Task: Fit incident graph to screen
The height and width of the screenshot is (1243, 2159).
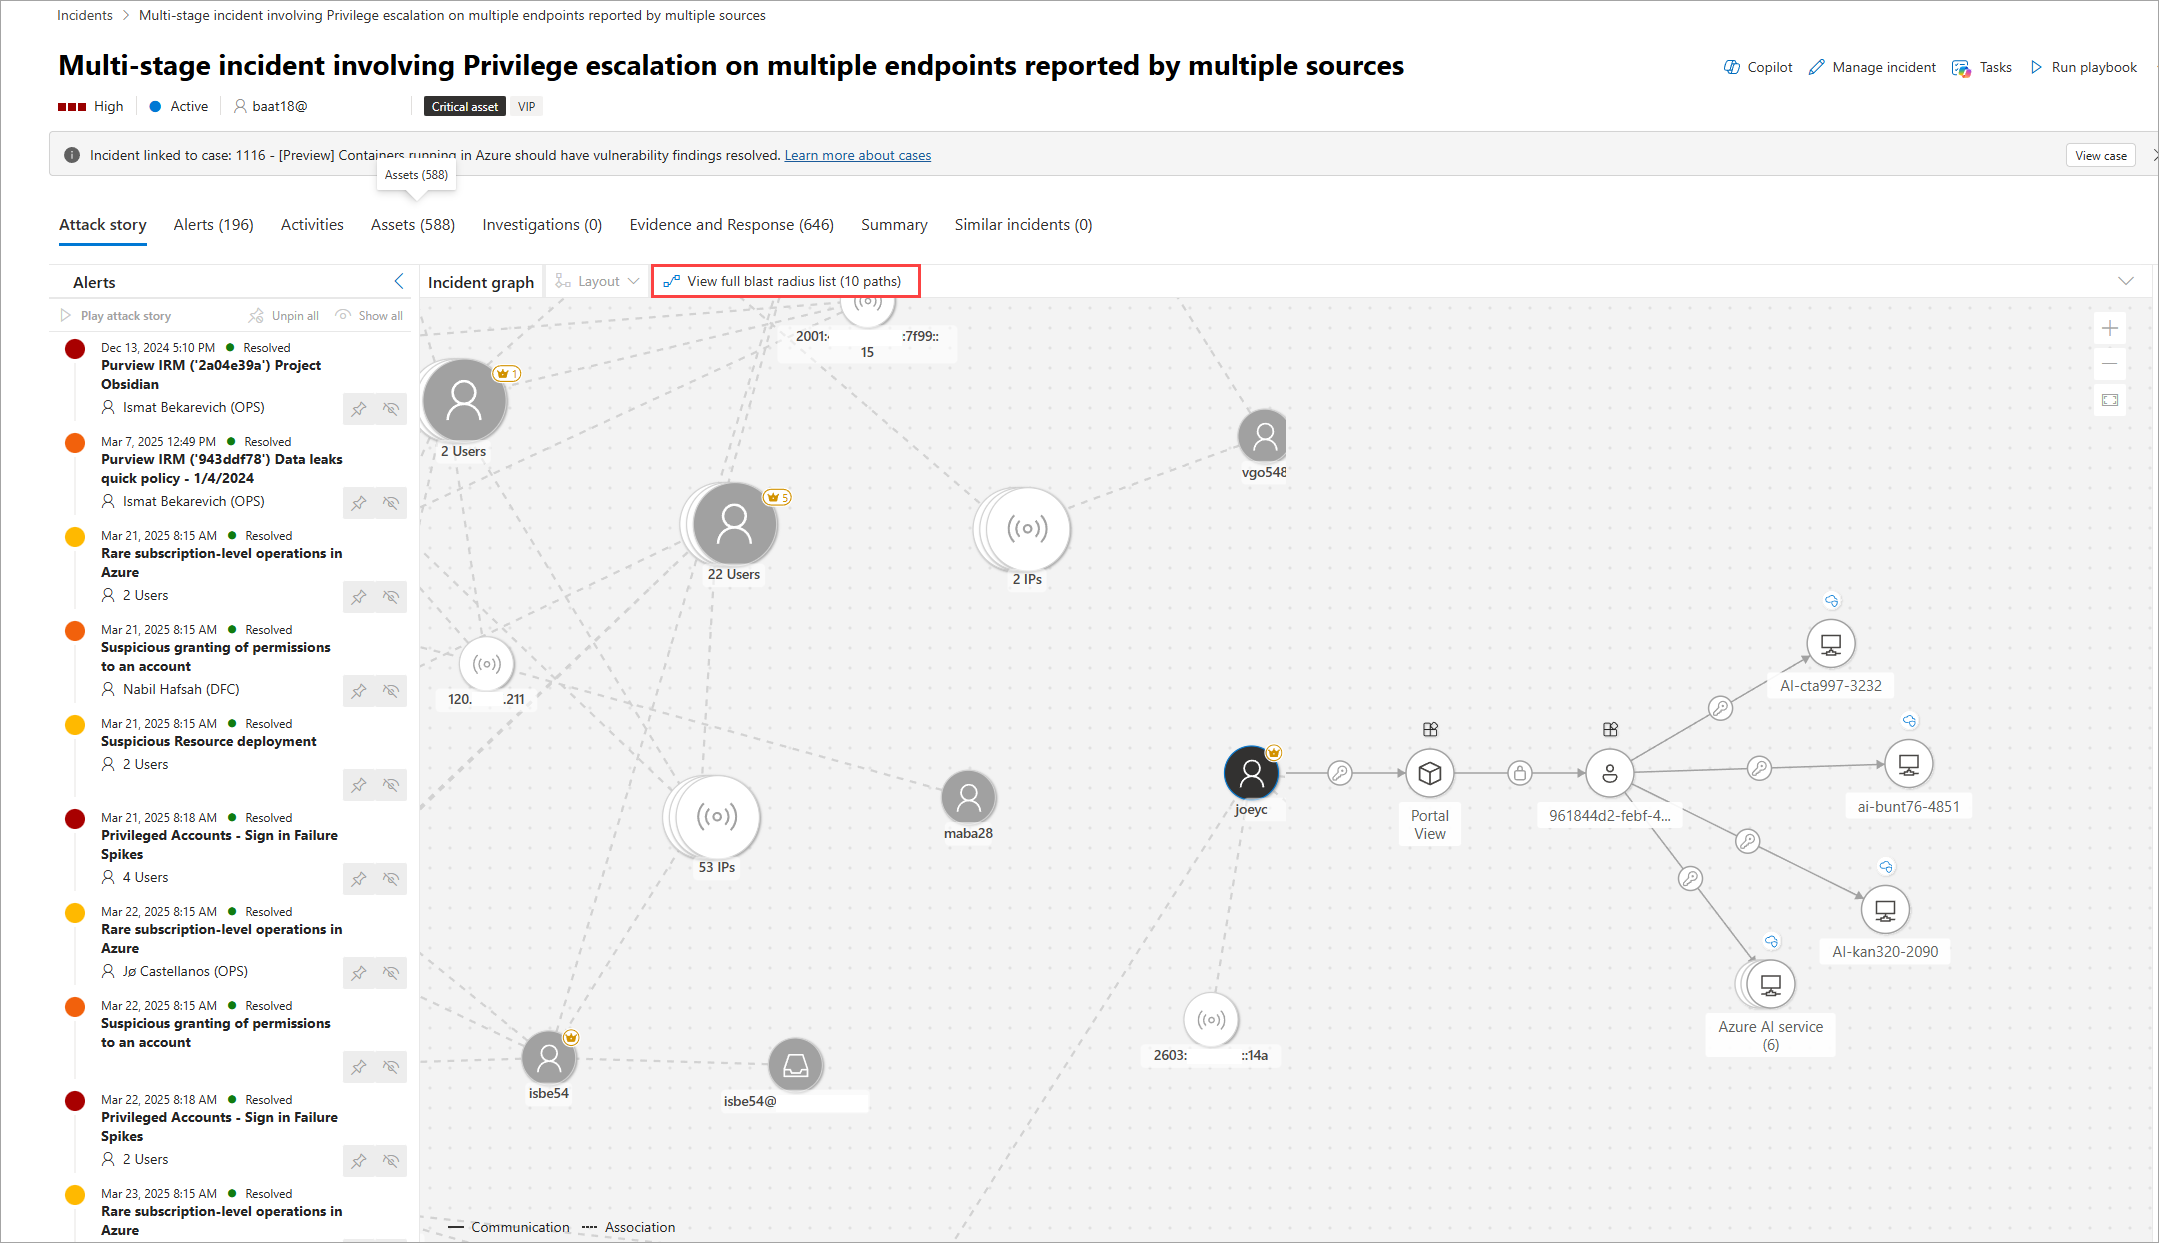Action: (2110, 400)
